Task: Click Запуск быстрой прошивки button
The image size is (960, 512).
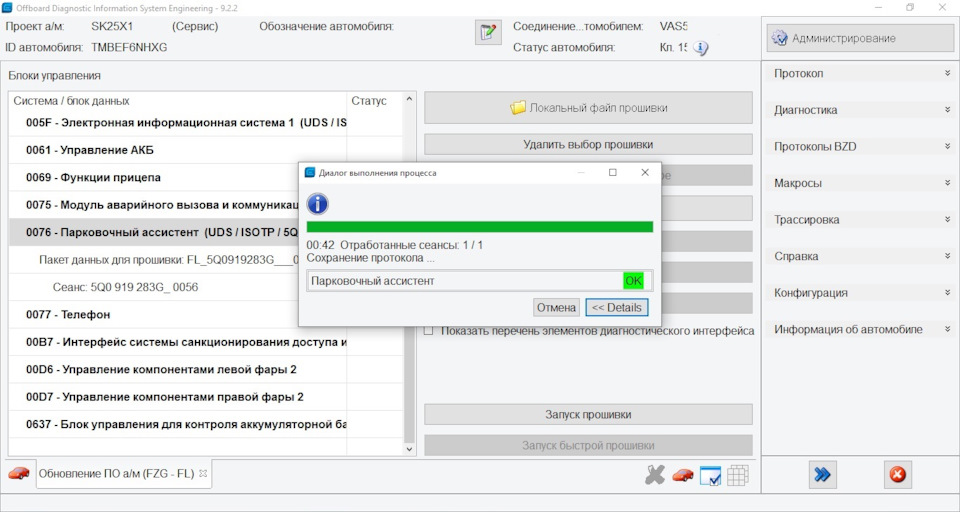Action: click(588, 445)
